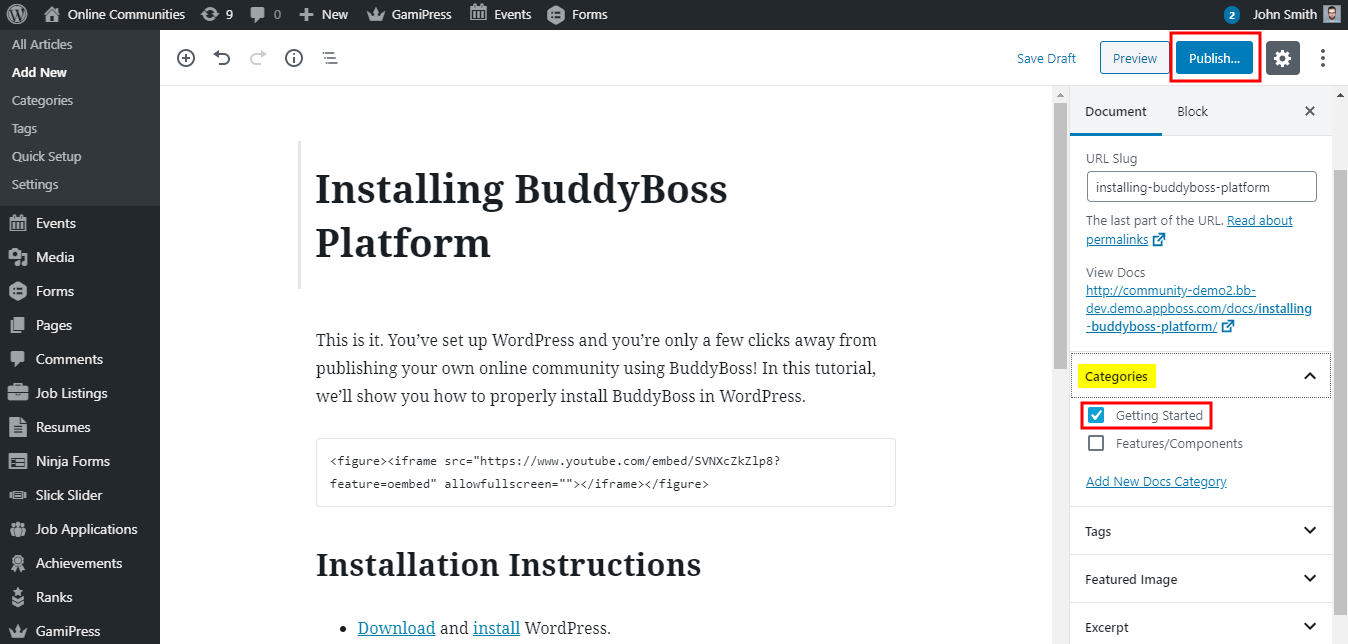Open GamiPress from the top admin bar

409,14
